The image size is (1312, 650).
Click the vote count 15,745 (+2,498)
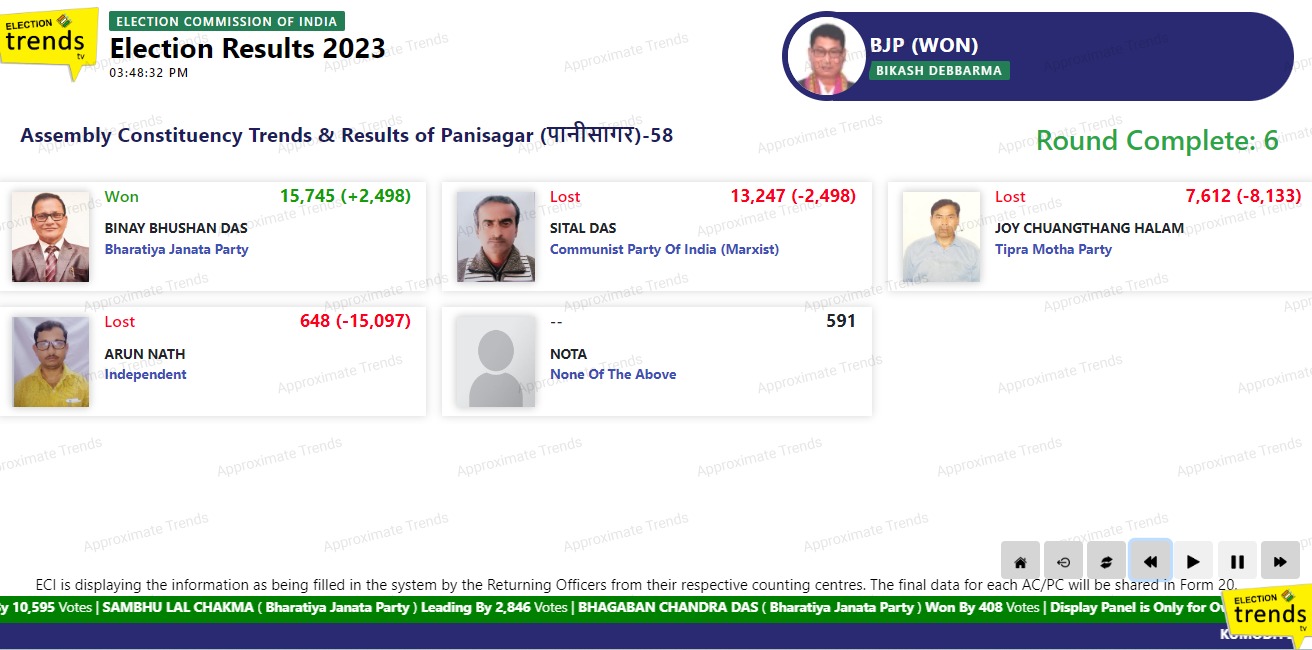tap(345, 196)
